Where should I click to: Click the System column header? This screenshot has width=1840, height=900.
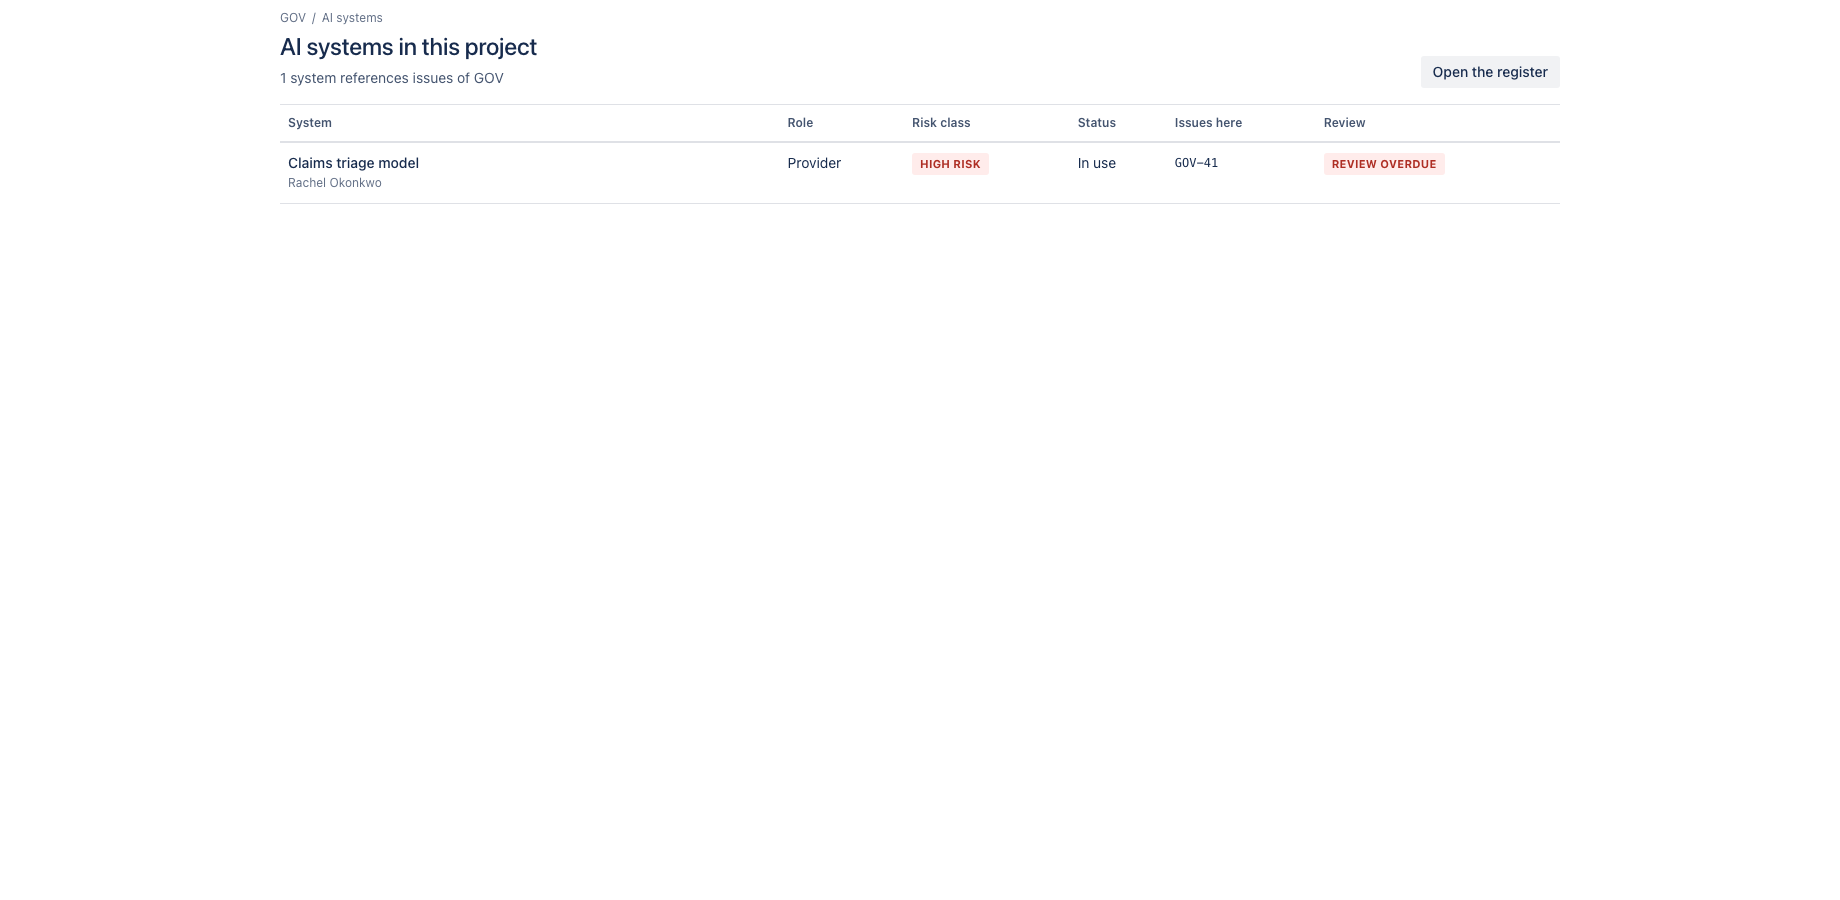310,123
